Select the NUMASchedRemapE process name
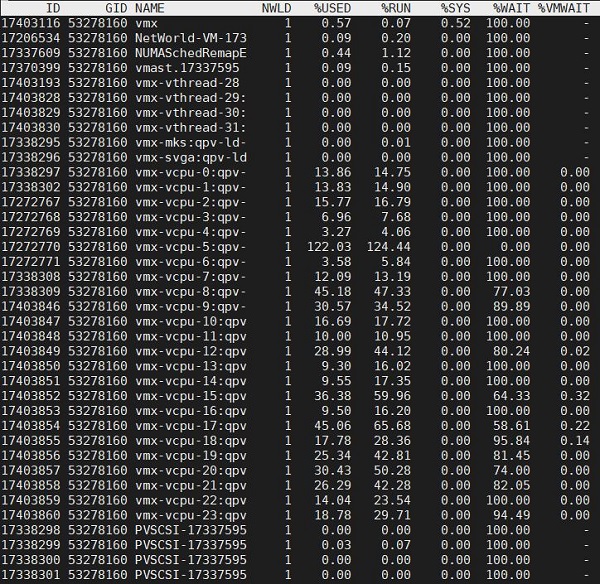600x584 pixels. pos(191,53)
